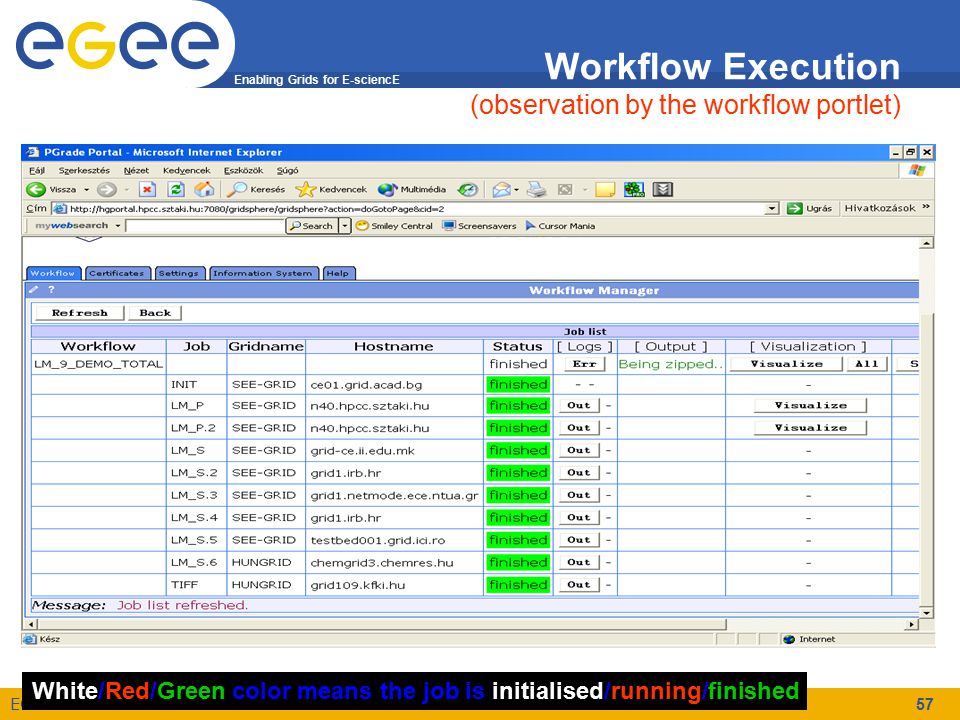Open the Mail envelope icon
Screen dimensions: 960x720
(x=501, y=190)
